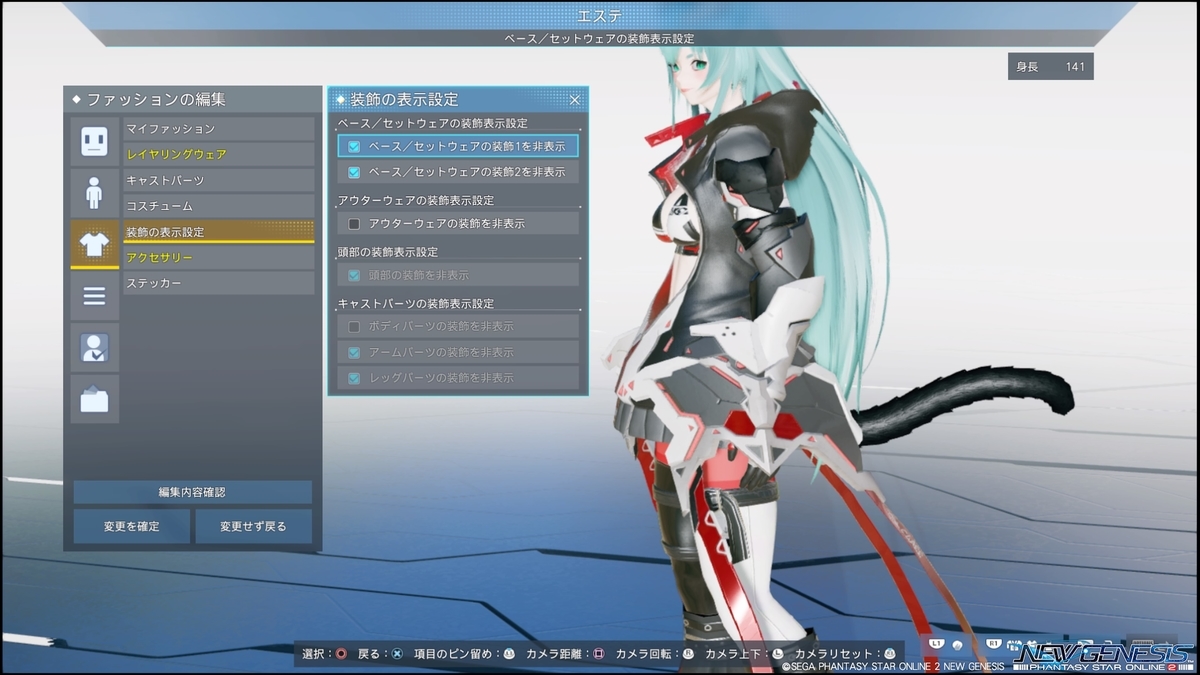The width and height of the screenshot is (1200, 675).
Task: Open the body figure icon category
Action: tap(95, 193)
